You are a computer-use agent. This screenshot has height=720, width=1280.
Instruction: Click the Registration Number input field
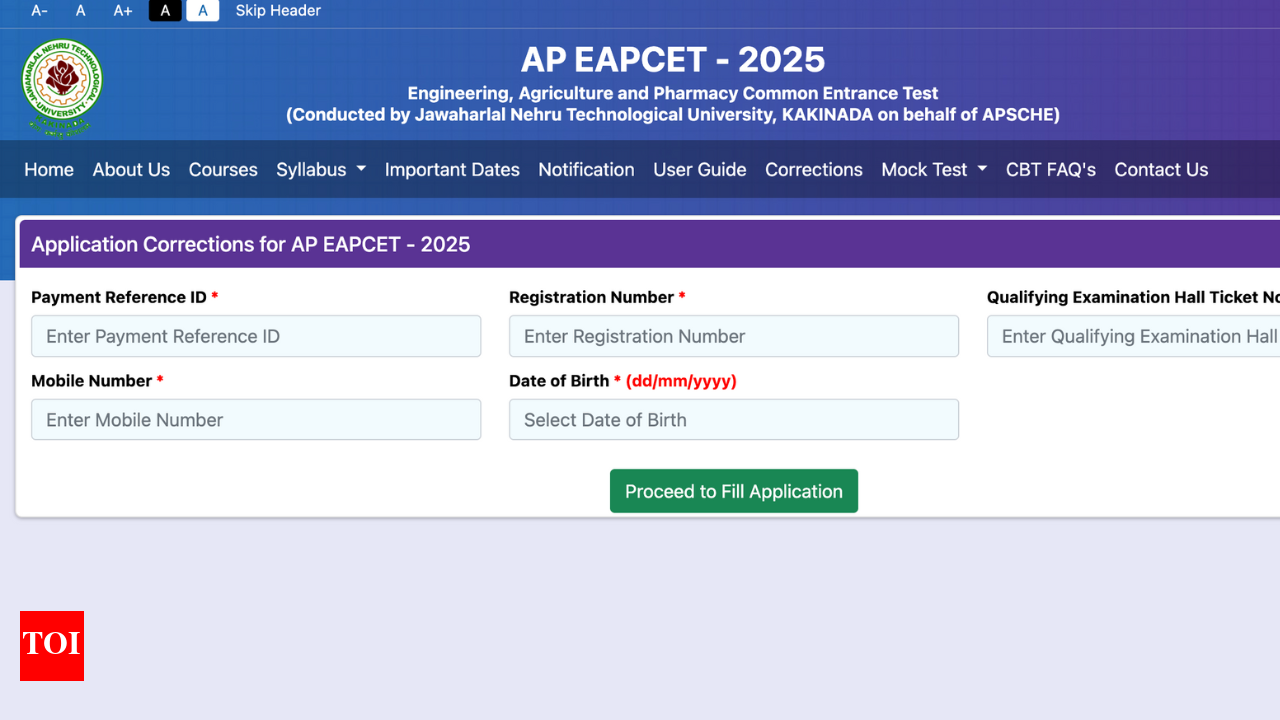pyautogui.click(x=733, y=336)
